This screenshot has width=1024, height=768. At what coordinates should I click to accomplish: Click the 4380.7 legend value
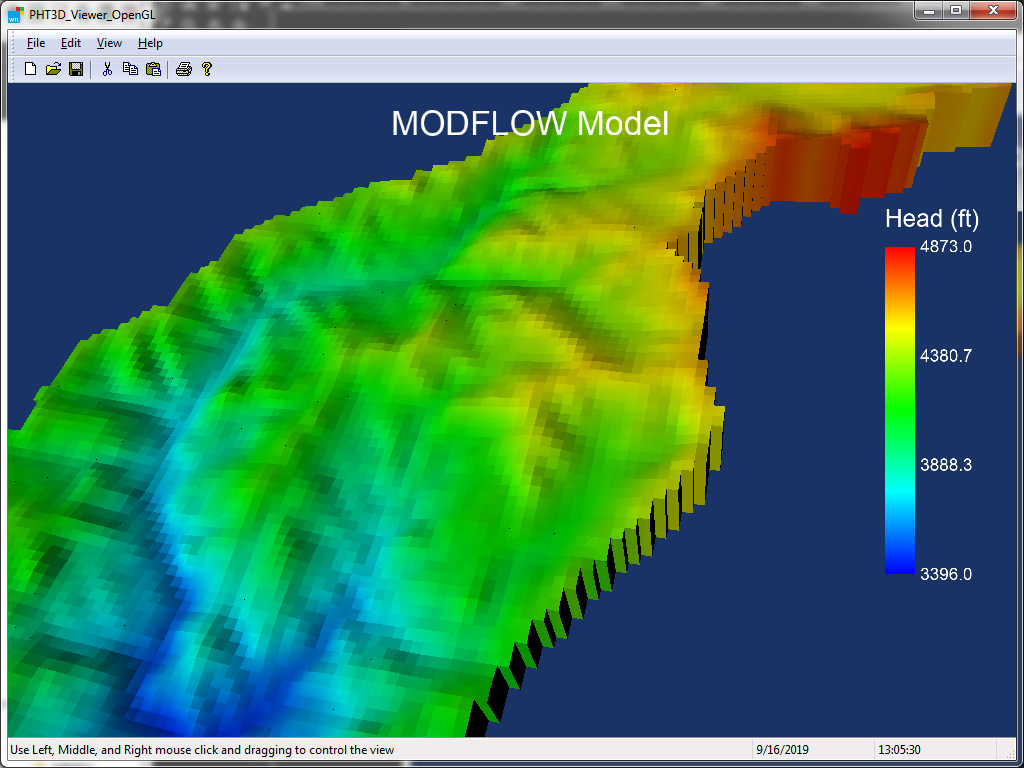tap(946, 356)
